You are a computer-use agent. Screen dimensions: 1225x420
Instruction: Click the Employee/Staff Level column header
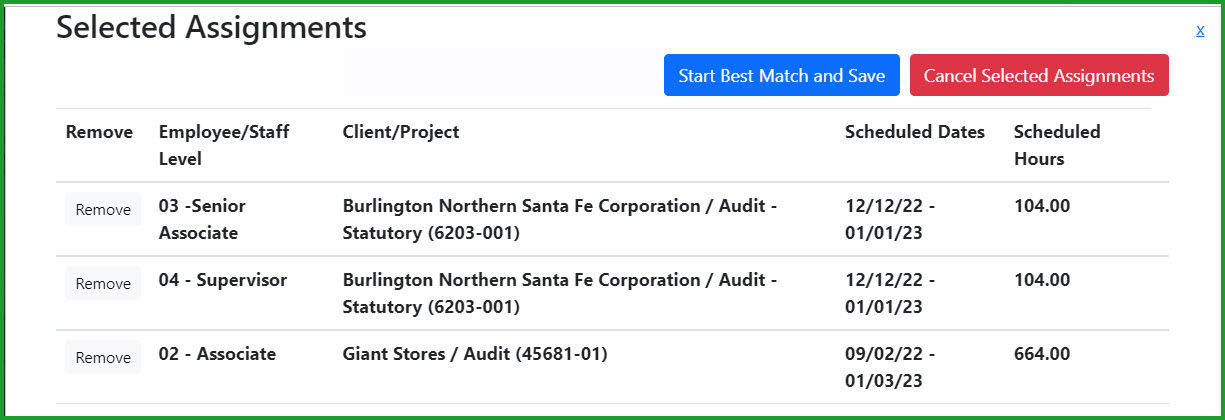[223, 145]
